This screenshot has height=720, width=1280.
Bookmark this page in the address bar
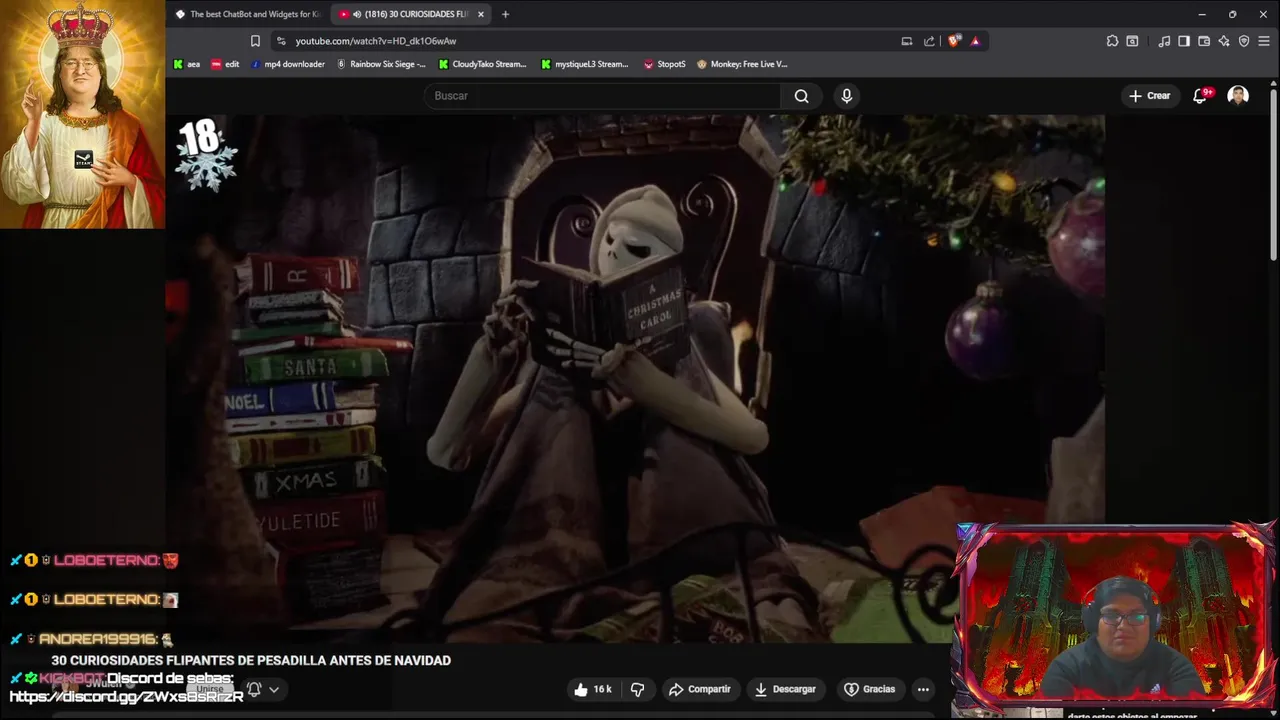tap(255, 41)
